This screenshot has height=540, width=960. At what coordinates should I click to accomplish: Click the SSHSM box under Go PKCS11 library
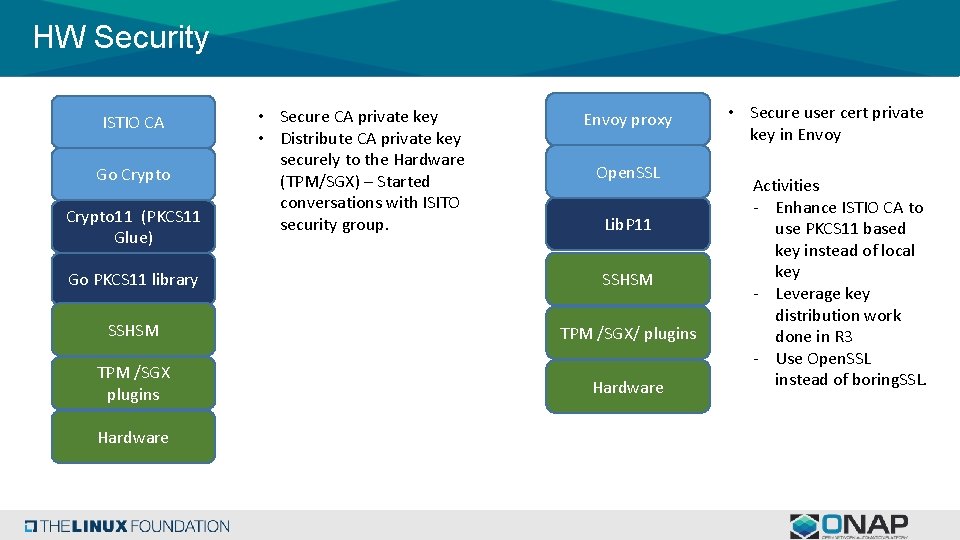(x=133, y=331)
